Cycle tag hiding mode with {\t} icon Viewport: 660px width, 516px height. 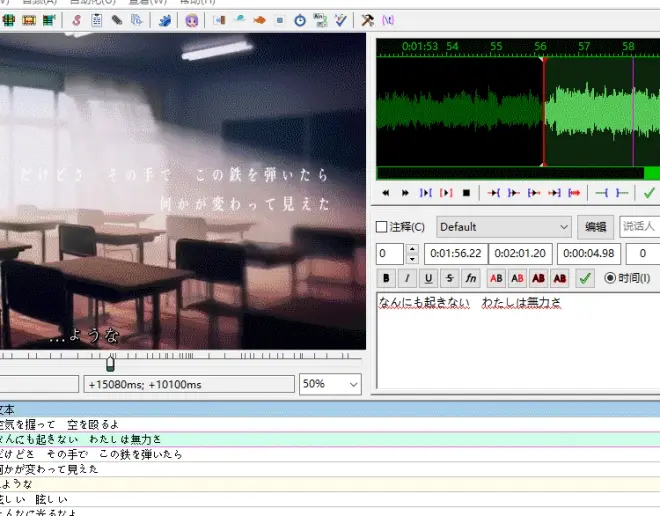388,20
